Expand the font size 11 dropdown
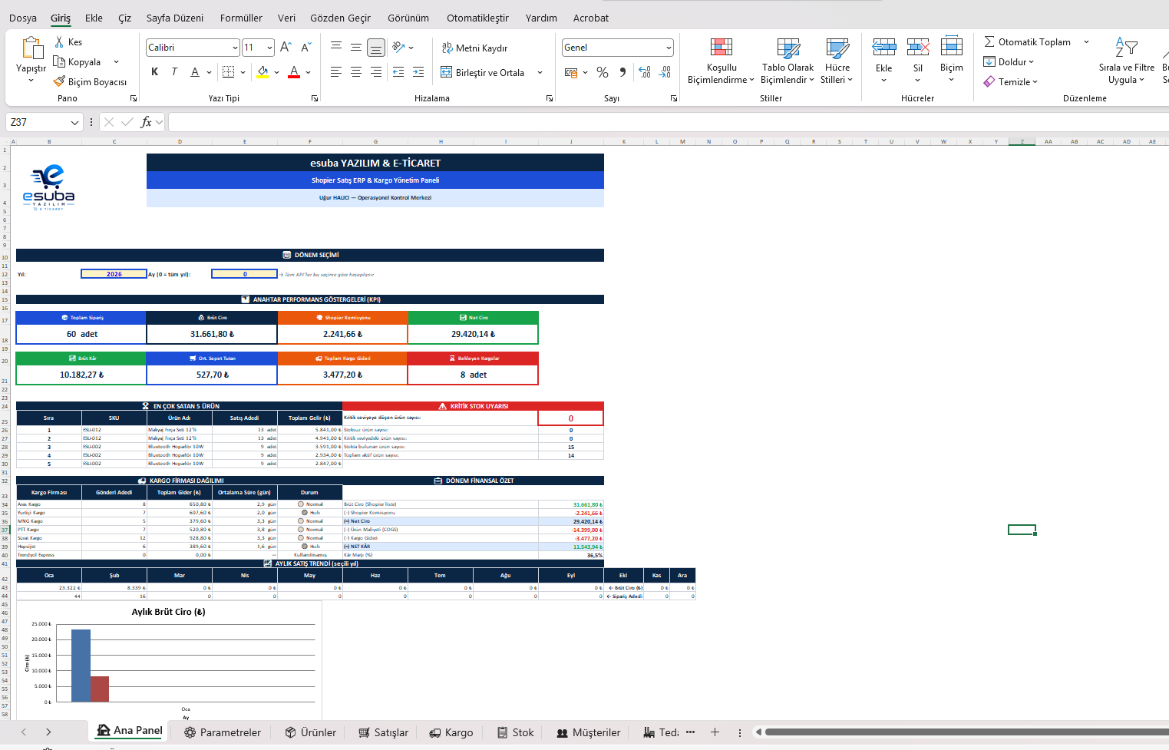The height and width of the screenshot is (750, 1169). (269, 48)
